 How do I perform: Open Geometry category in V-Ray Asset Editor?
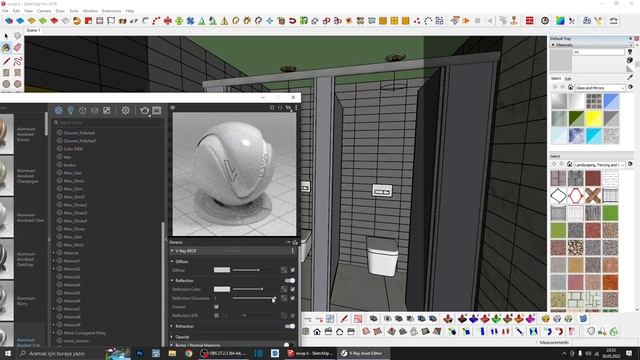(x=82, y=110)
